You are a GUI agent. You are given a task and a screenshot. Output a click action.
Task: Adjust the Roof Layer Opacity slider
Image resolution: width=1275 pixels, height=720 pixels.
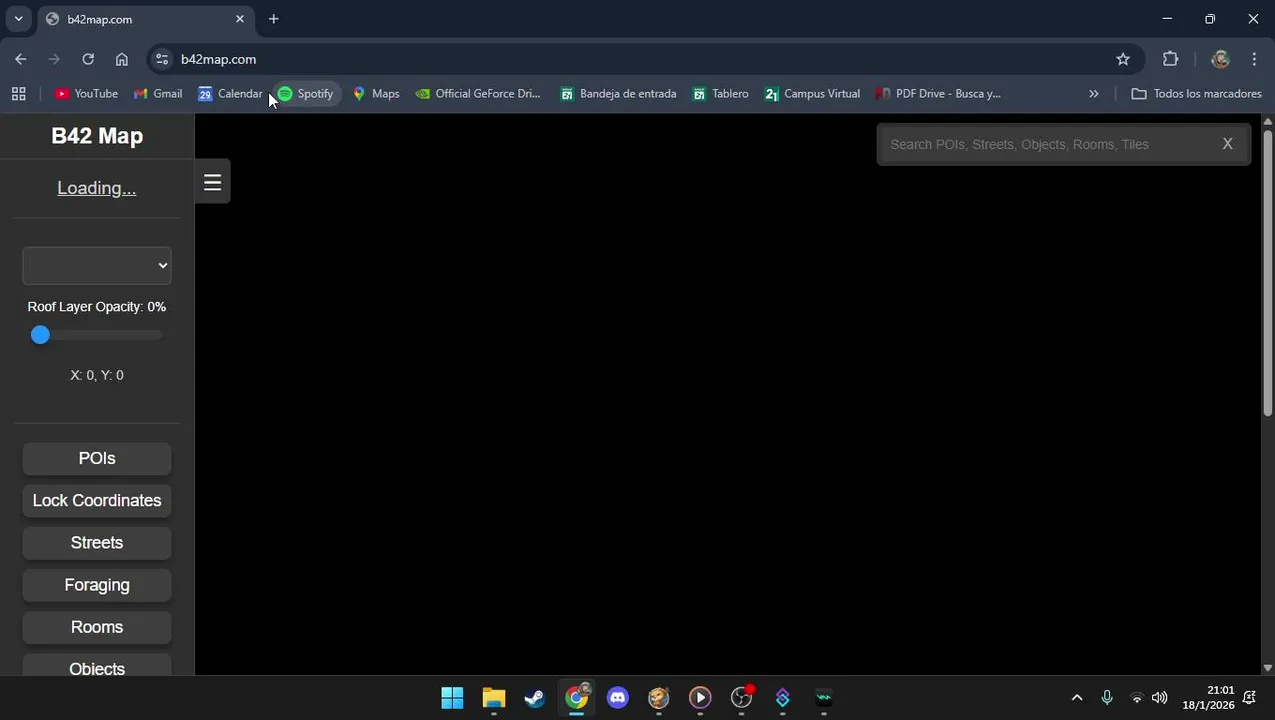[x=97, y=335]
